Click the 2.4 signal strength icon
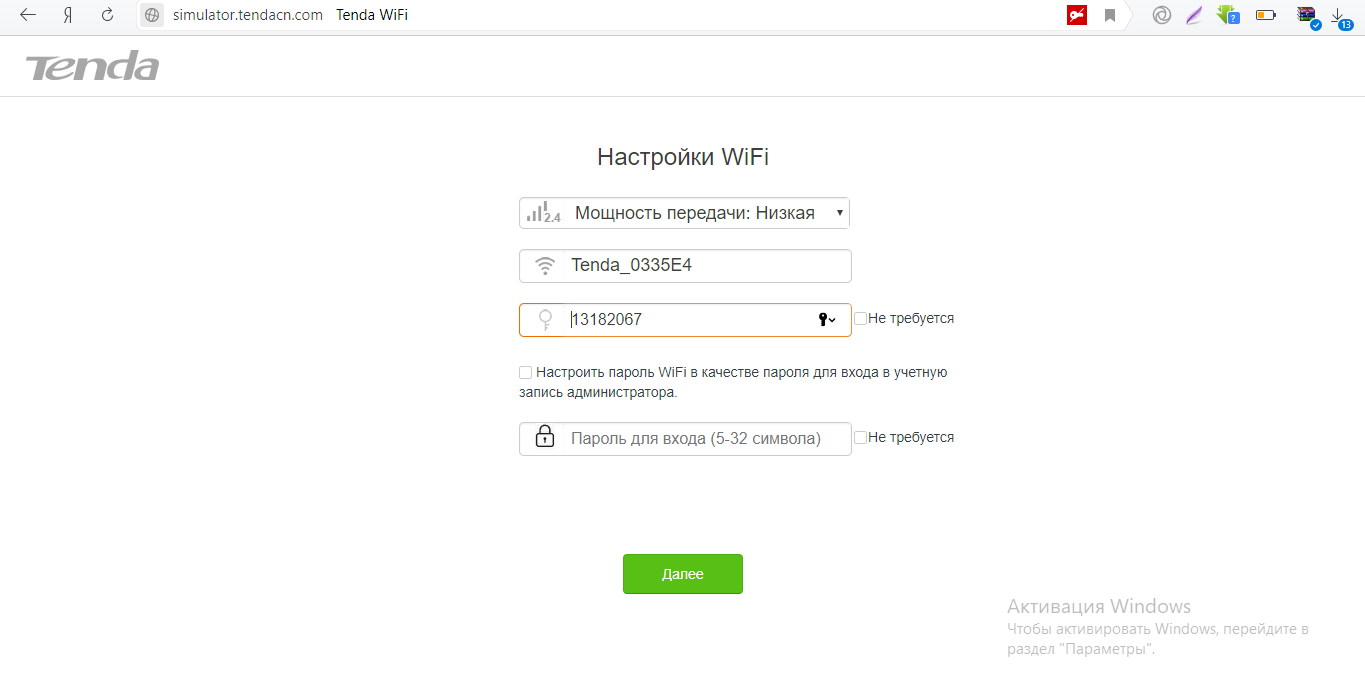Viewport: 1365px width, 691px height. click(x=543, y=212)
